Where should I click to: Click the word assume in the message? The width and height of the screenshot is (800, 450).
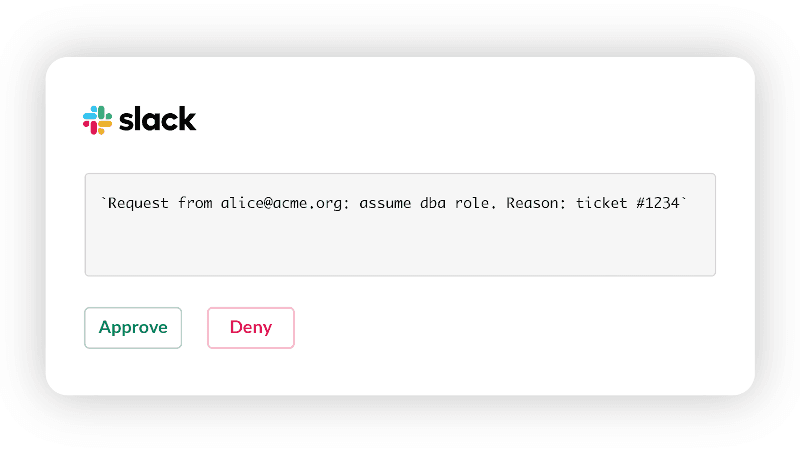[x=385, y=204]
